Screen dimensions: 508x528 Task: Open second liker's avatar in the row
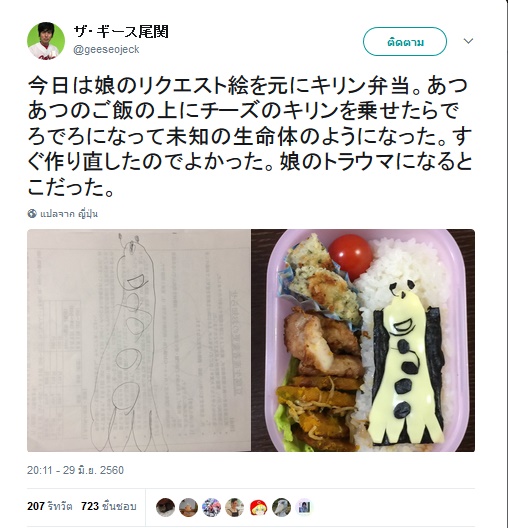189,507
